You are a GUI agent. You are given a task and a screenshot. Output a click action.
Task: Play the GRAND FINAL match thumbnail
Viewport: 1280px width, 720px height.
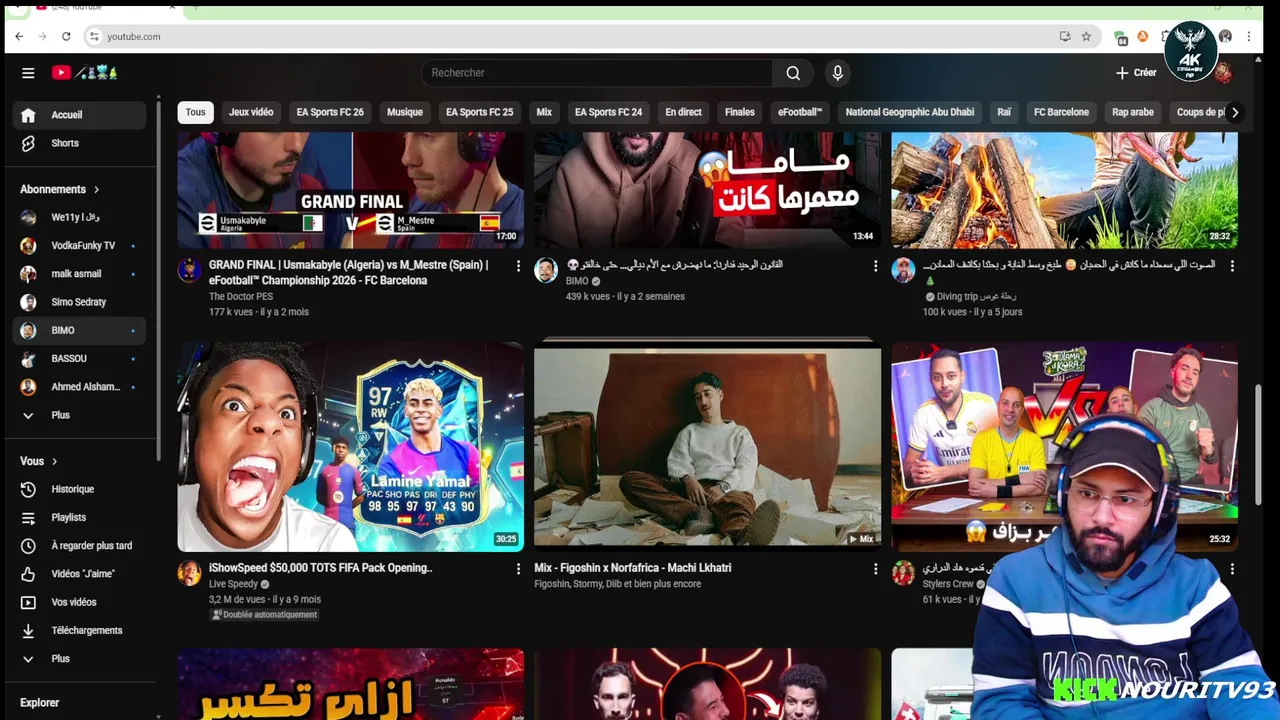pos(350,190)
